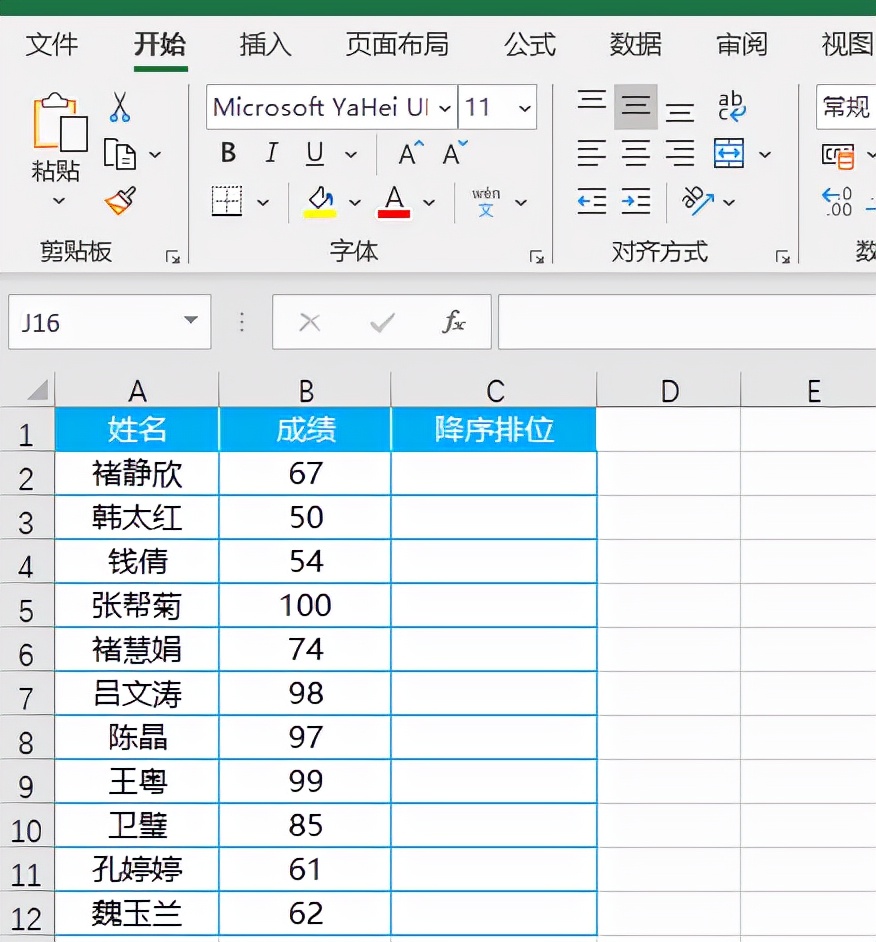Open the 常规 number format box
The height and width of the screenshot is (942, 876).
[x=846, y=107]
